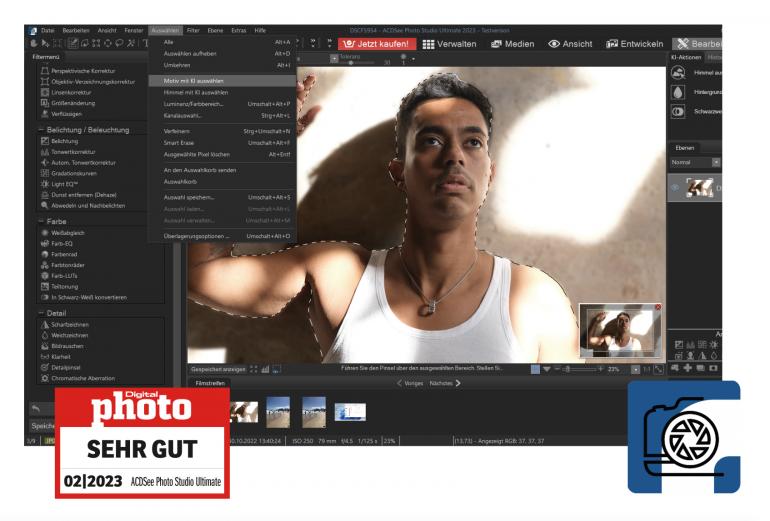770x521 pixels.
Task: Click the undo arrow button
Action: point(35,408)
